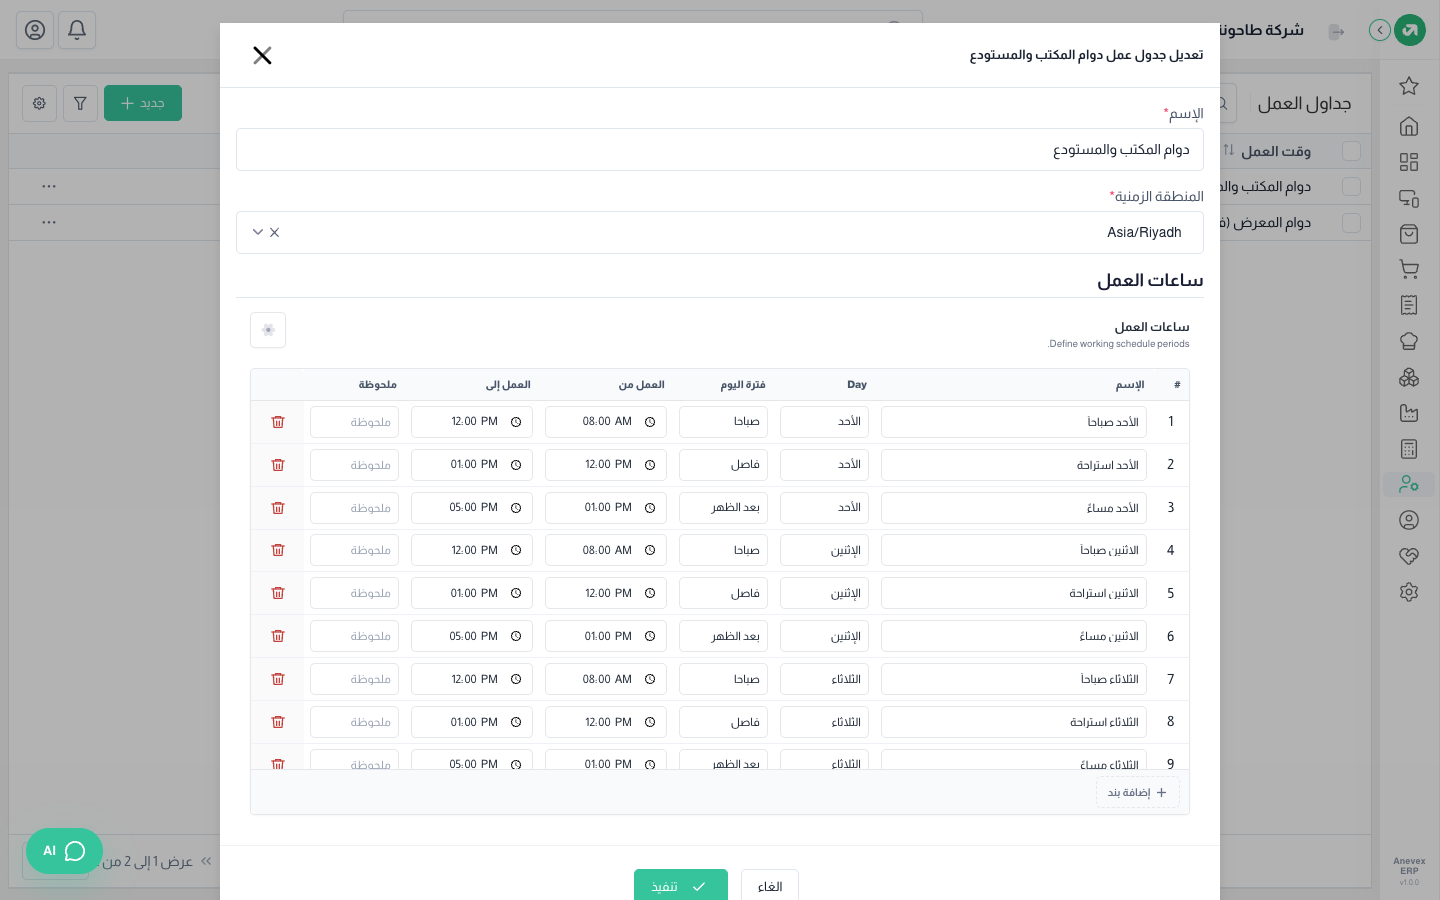Go to home icon in the sidebar
The height and width of the screenshot is (900, 1440).
[x=1409, y=126]
